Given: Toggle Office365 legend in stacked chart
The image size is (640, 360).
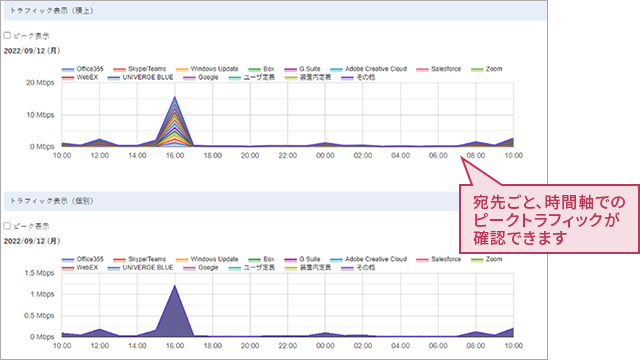Looking at the screenshot, I should coord(83,69).
